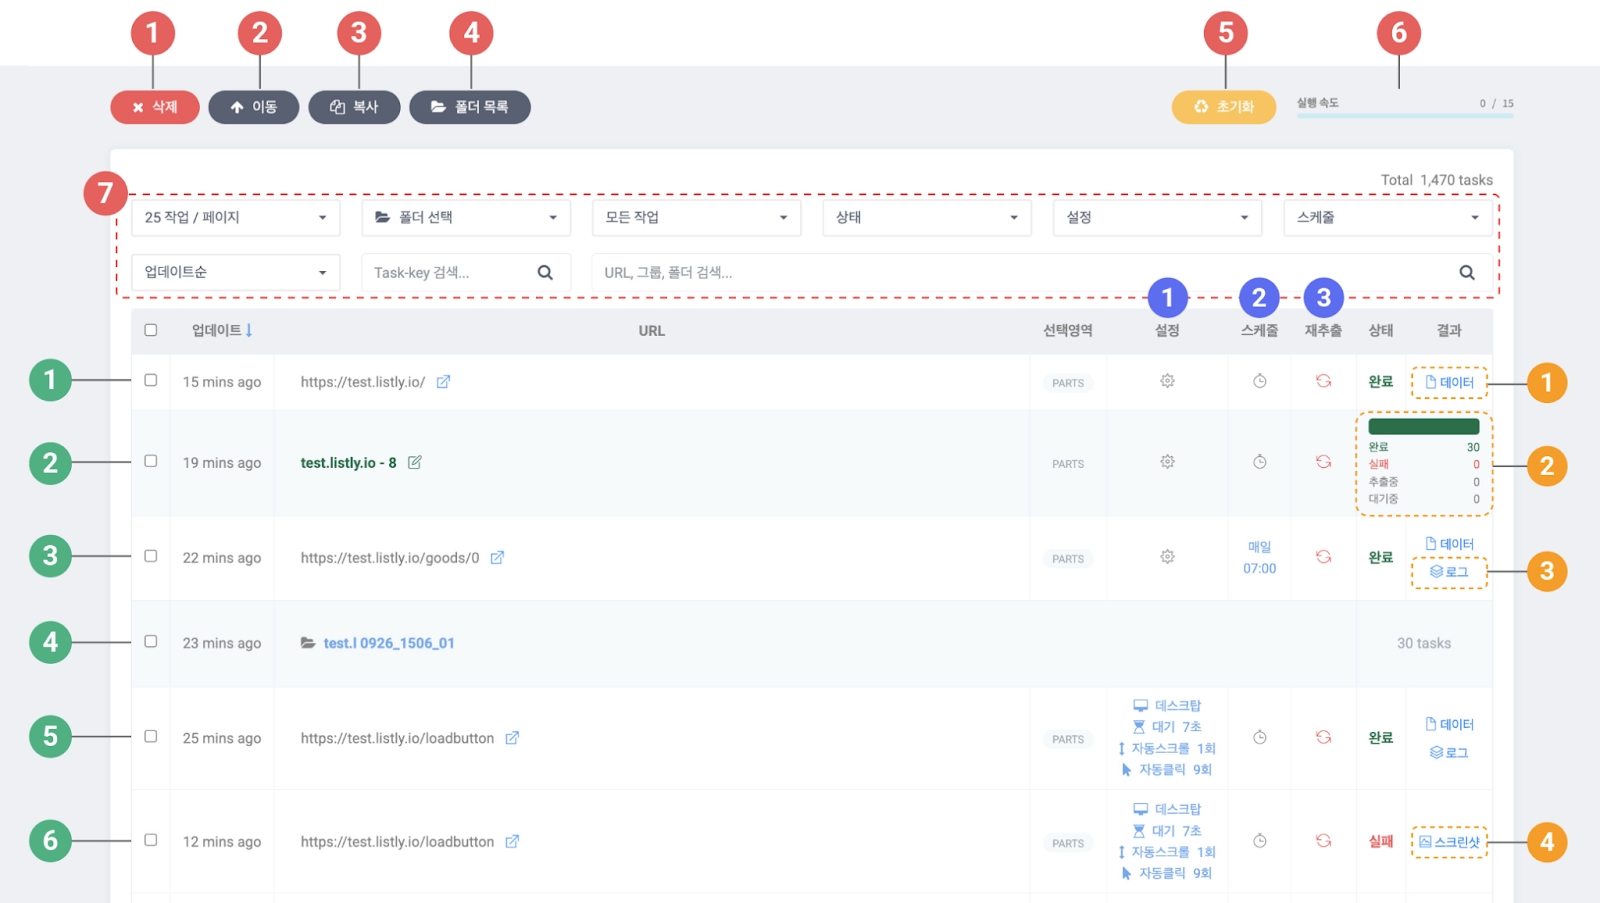Click re-extract icon for goods/0 row
This screenshot has width=1600, height=903.
pos(1323,557)
